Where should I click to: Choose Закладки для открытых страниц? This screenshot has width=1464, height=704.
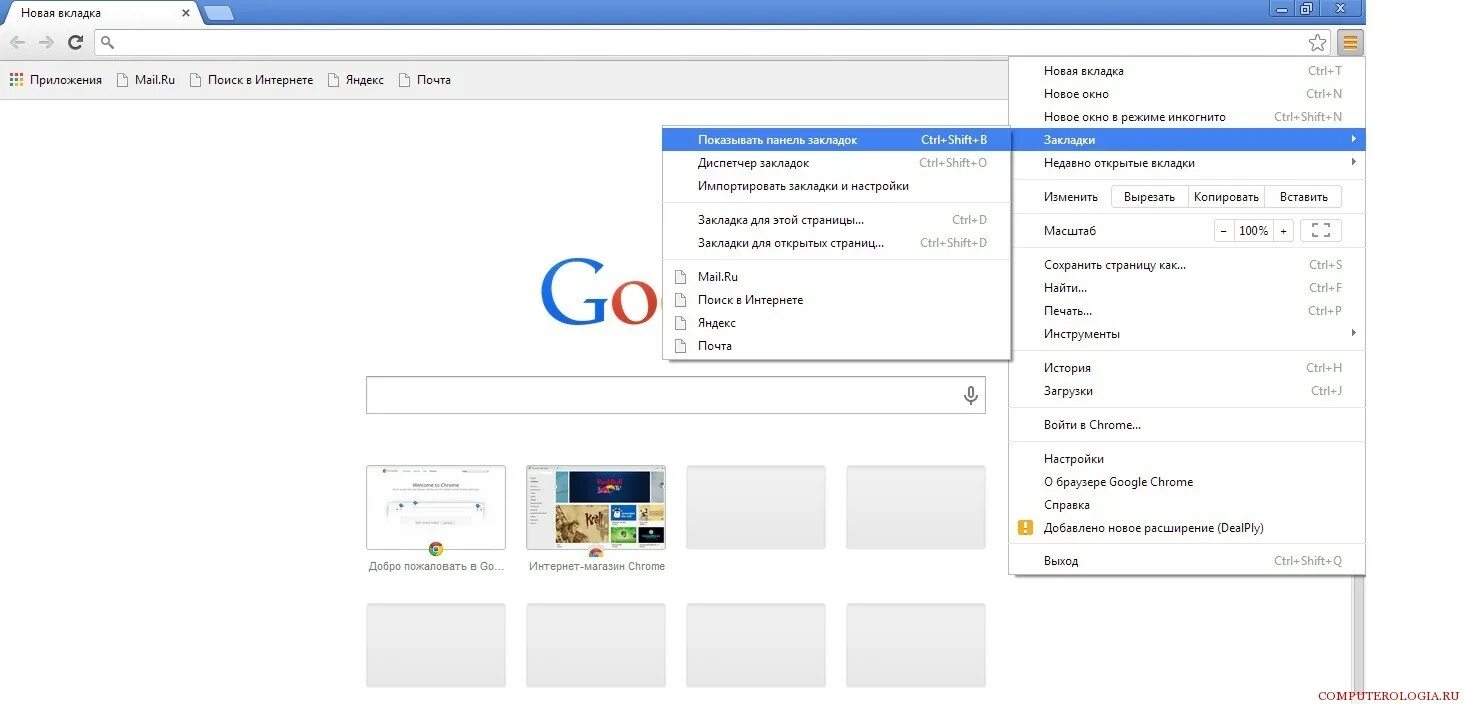point(837,243)
